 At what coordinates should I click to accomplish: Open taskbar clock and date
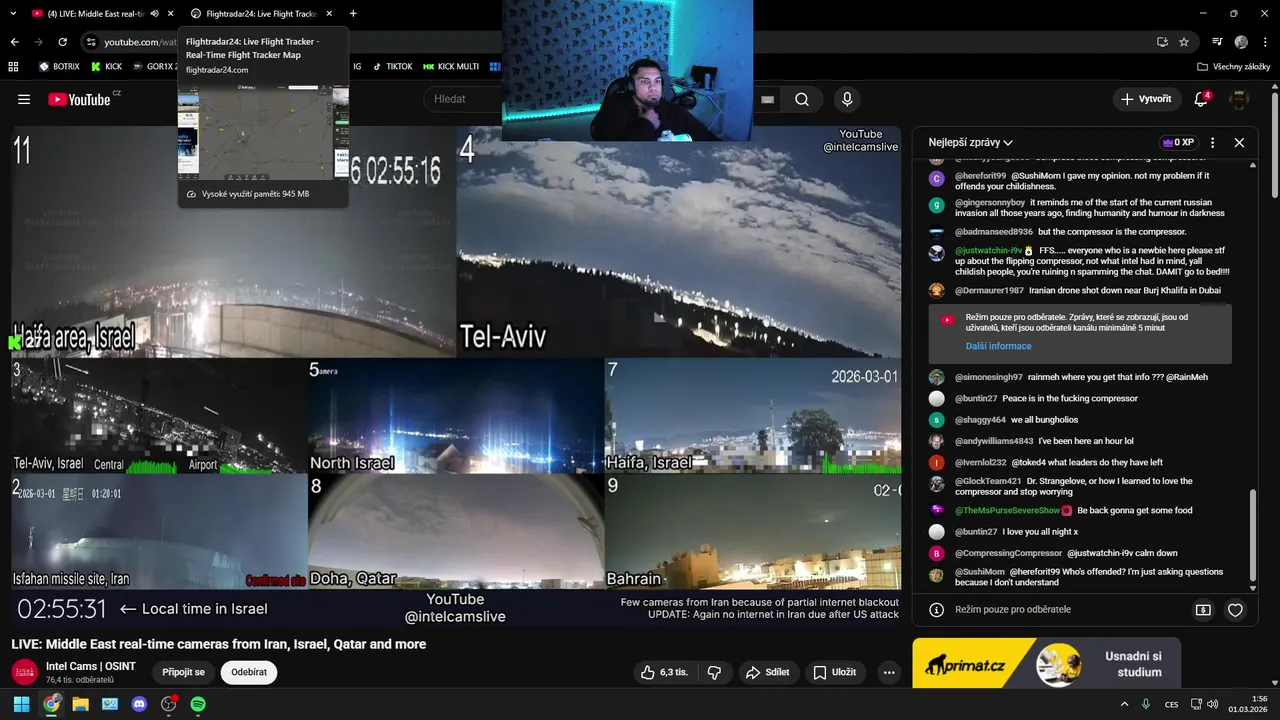pyautogui.click(x=1249, y=704)
